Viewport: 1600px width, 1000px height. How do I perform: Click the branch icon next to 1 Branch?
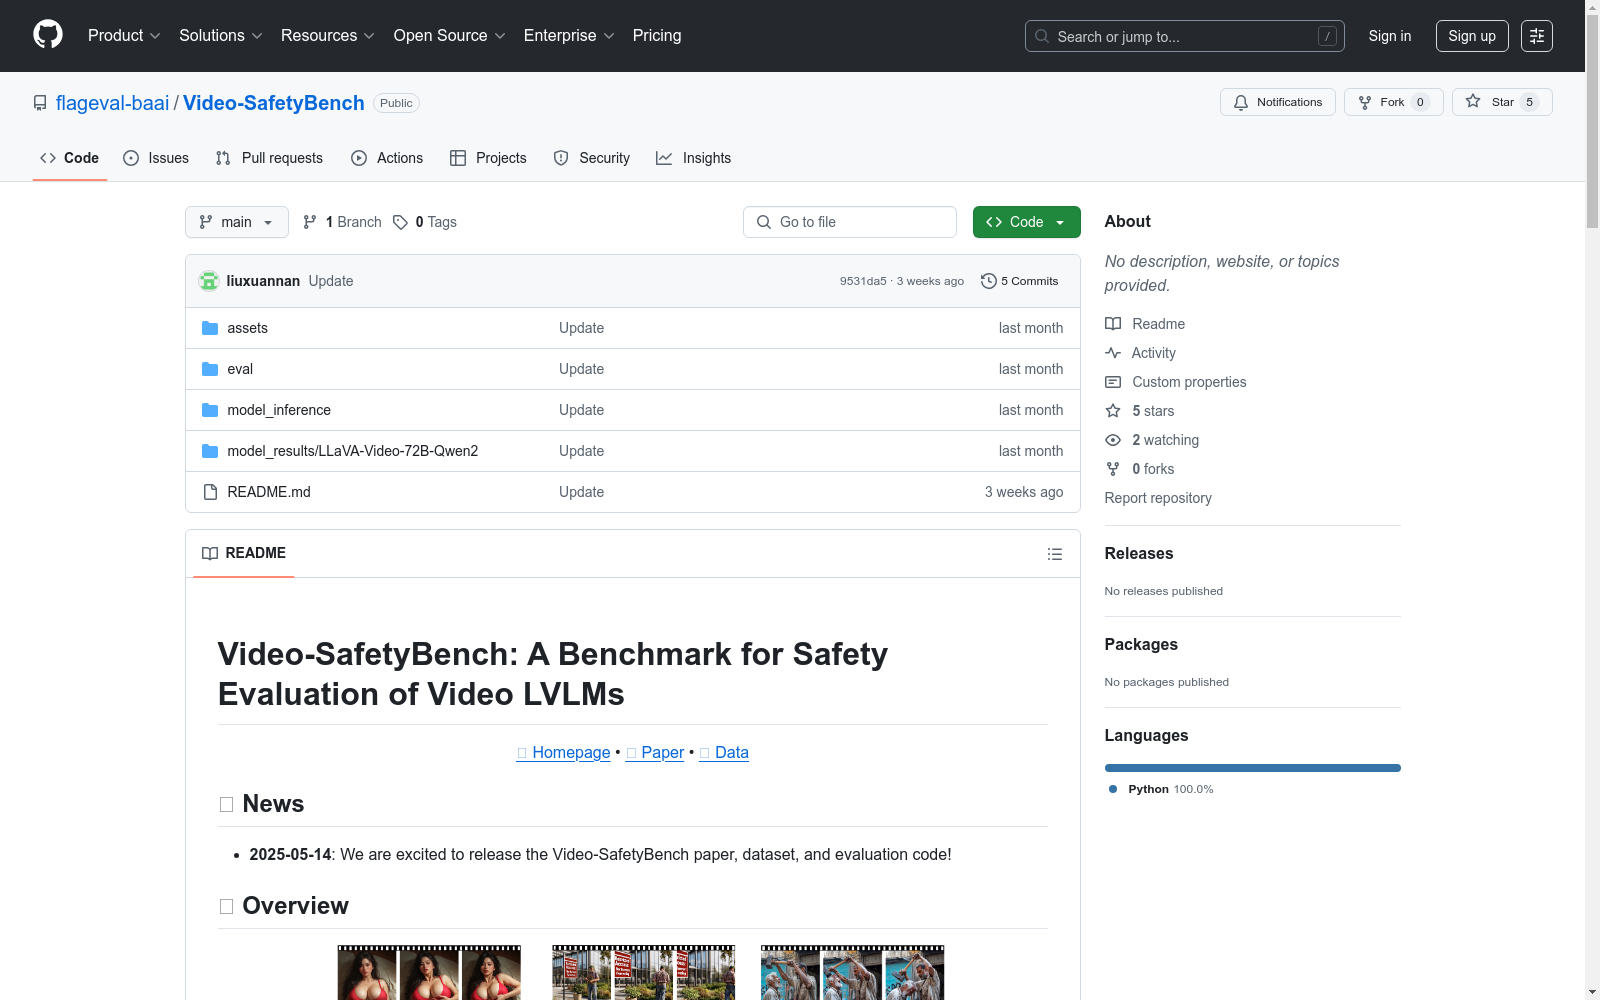[x=310, y=222]
